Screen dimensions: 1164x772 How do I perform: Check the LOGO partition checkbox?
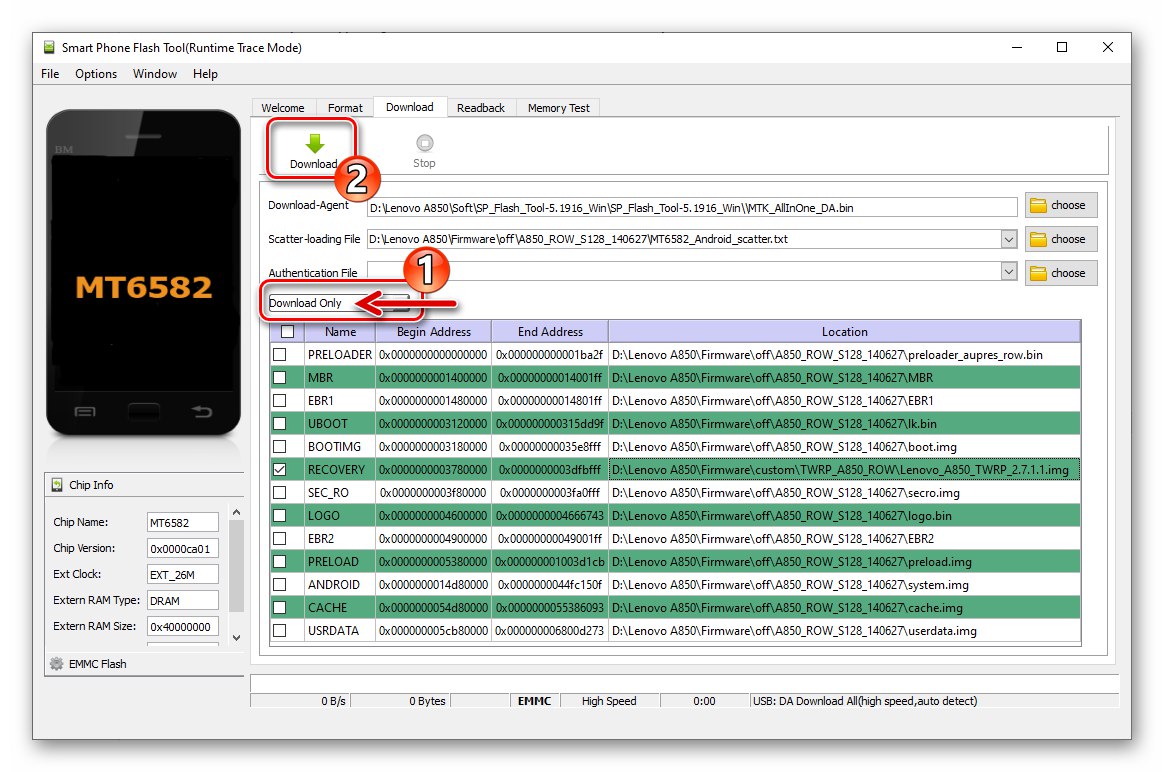tap(280, 516)
